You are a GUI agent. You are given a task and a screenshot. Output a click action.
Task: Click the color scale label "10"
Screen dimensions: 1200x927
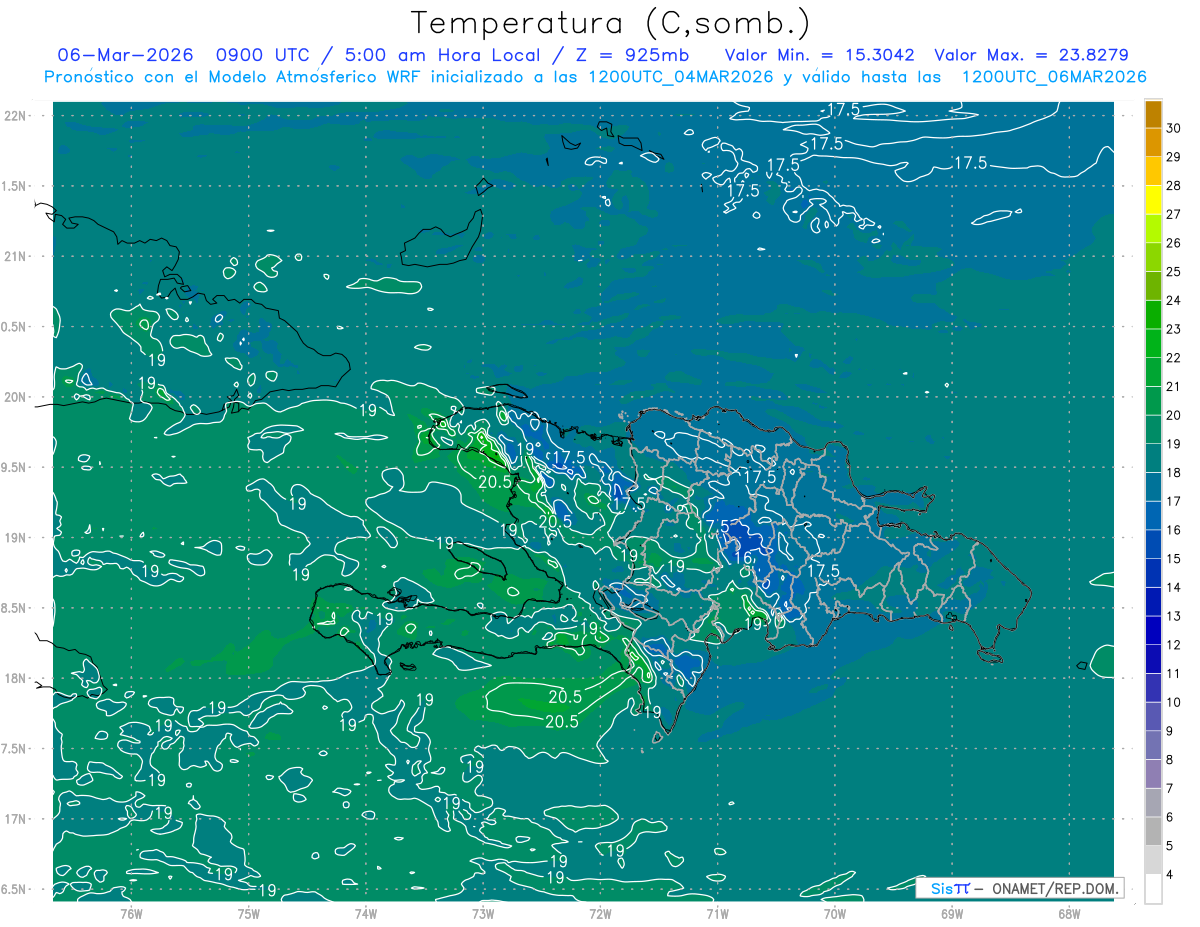click(1174, 703)
